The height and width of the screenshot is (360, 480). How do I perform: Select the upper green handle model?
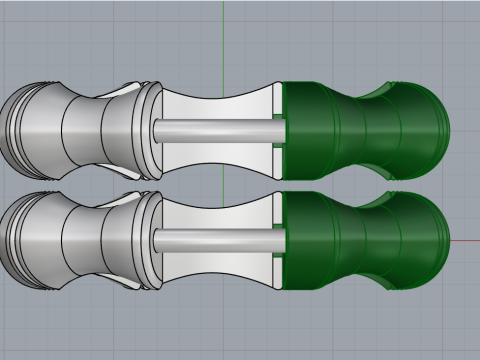click(366, 131)
